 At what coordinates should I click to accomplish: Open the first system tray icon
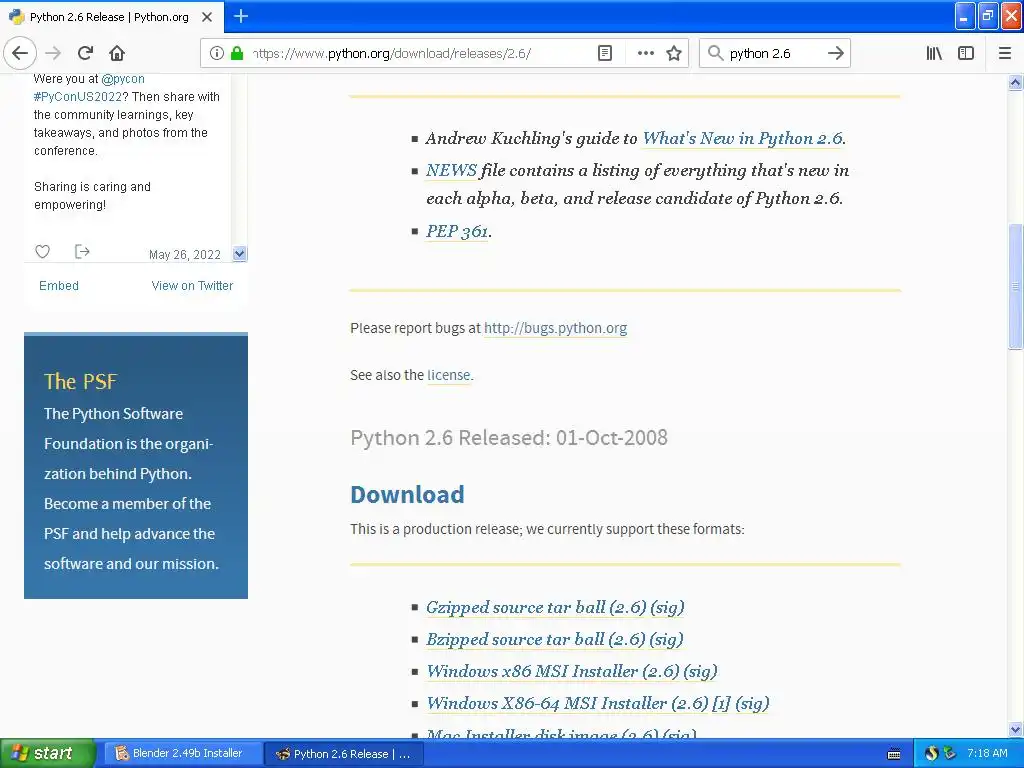click(x=931, y=753)
